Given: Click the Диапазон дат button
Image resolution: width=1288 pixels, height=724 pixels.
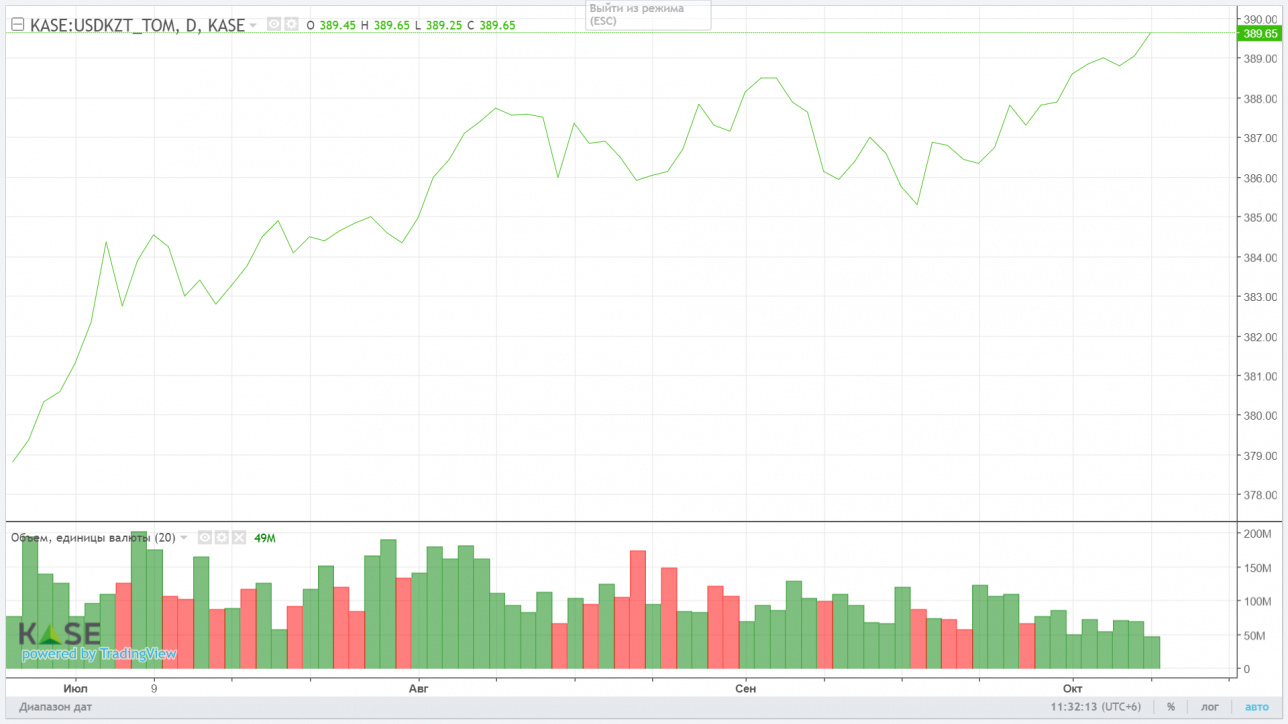Looking at the screenshot, I should point(57,707).
